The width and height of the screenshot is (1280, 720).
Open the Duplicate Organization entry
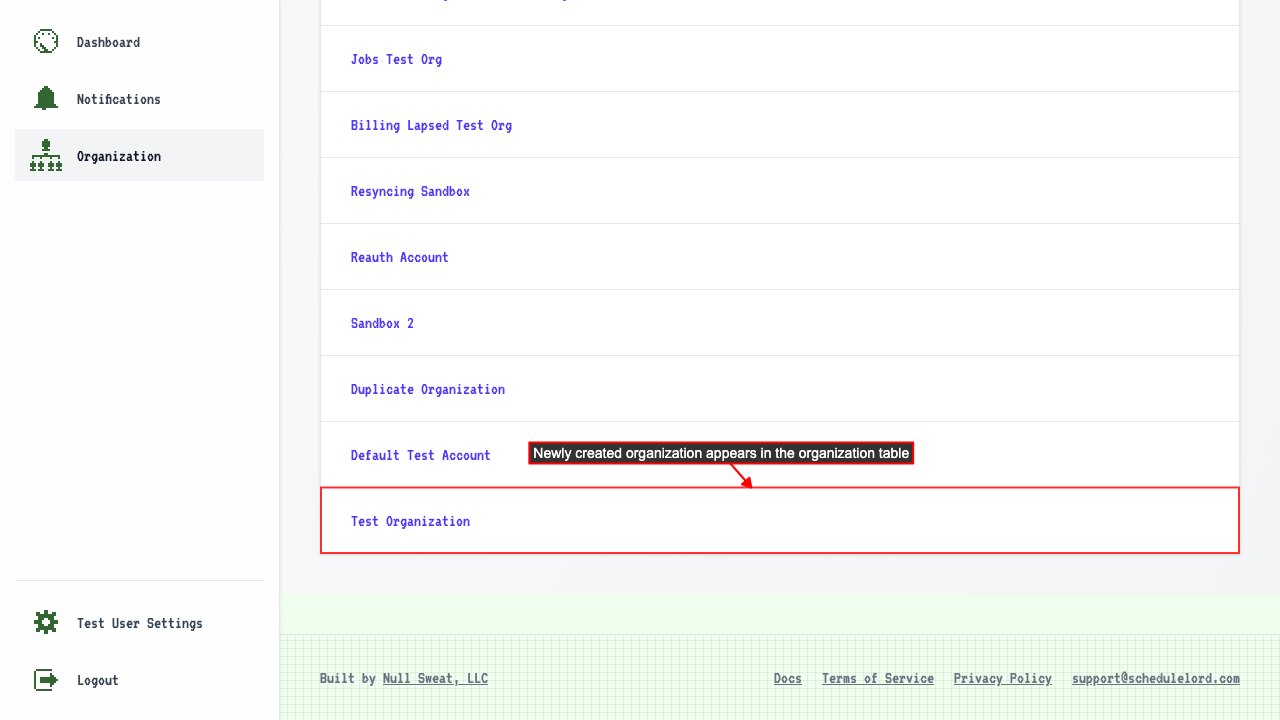pyautogui.click(x=427, y=389)
